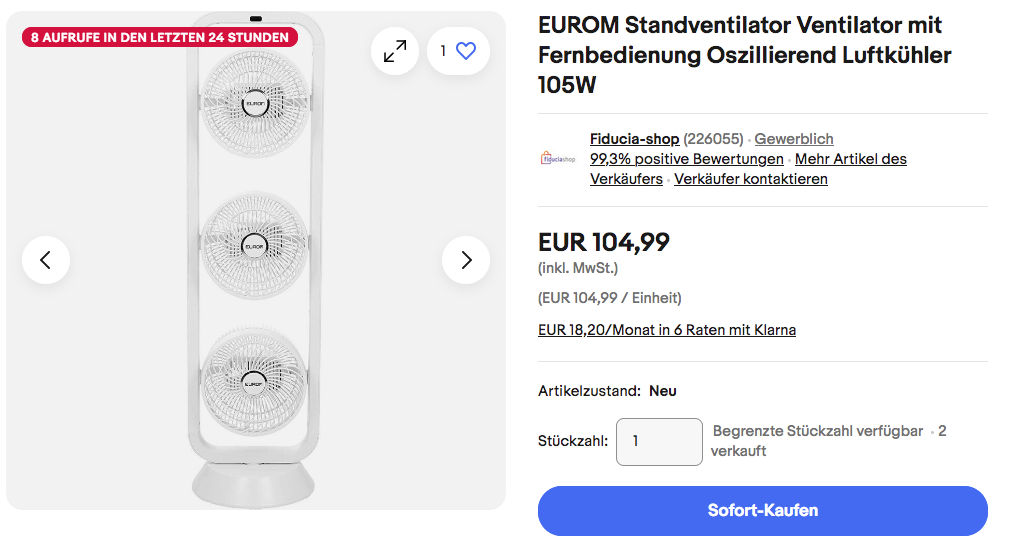Viewport: 1009px width, 541px height.
Task: Open the 99,3% positive Bewertungen link
Action: (686, 159)
